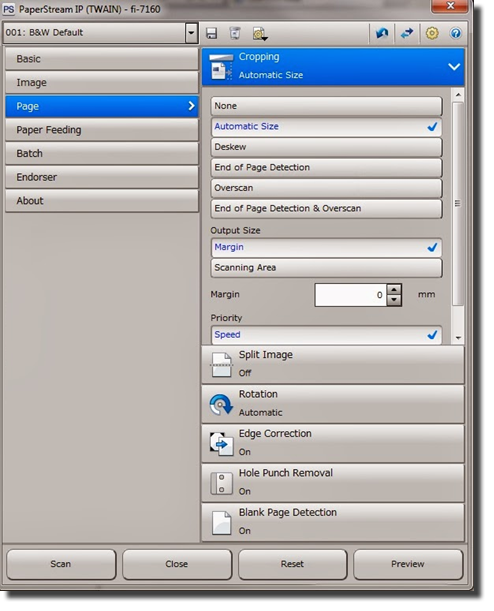Expand the Blank Page Detection setting
494x611 pixels.
click(333, 522)
